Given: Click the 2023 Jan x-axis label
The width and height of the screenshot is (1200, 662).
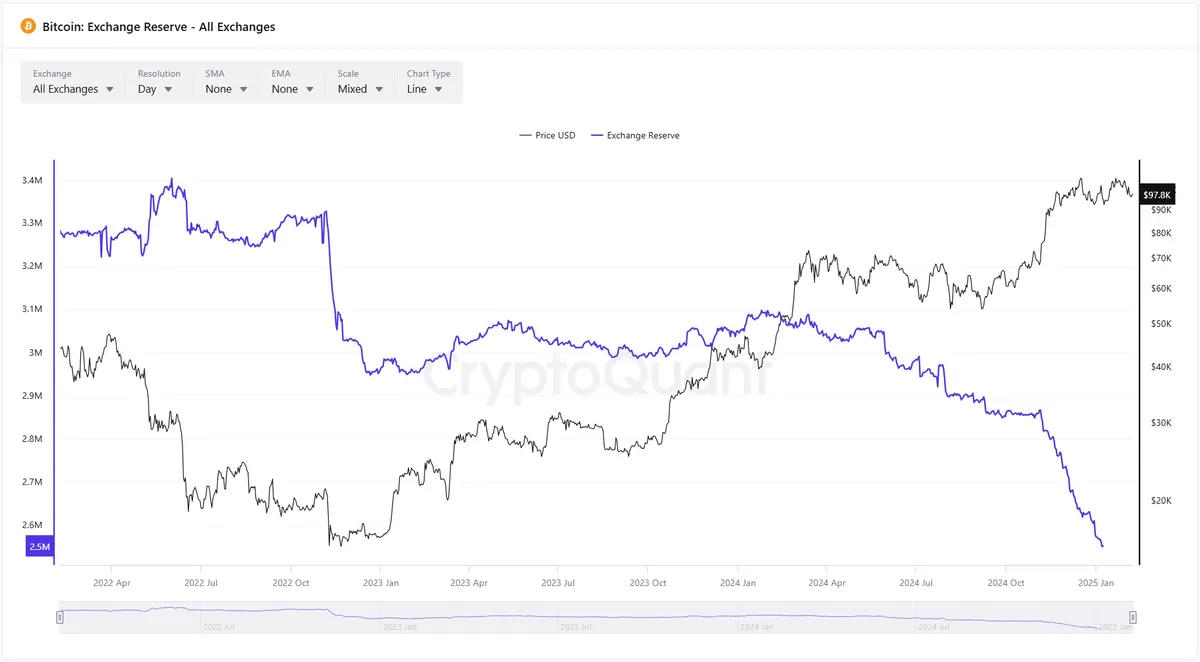Looking at the screenshot, I should pyautogui.click(x=381, y=582).
